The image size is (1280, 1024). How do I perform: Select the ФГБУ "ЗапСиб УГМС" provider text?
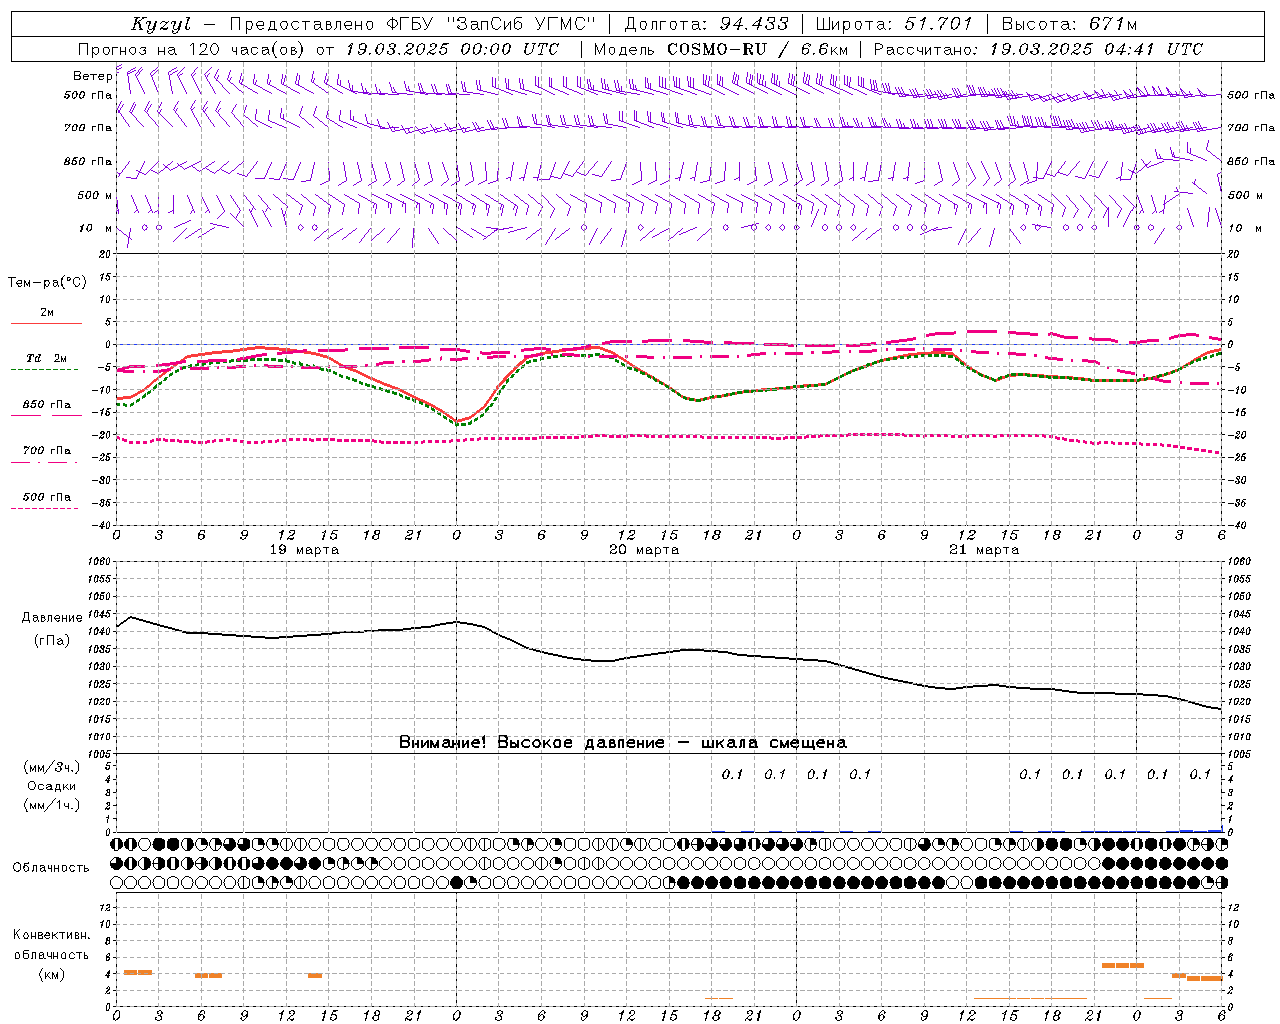[x=491, y=24]
